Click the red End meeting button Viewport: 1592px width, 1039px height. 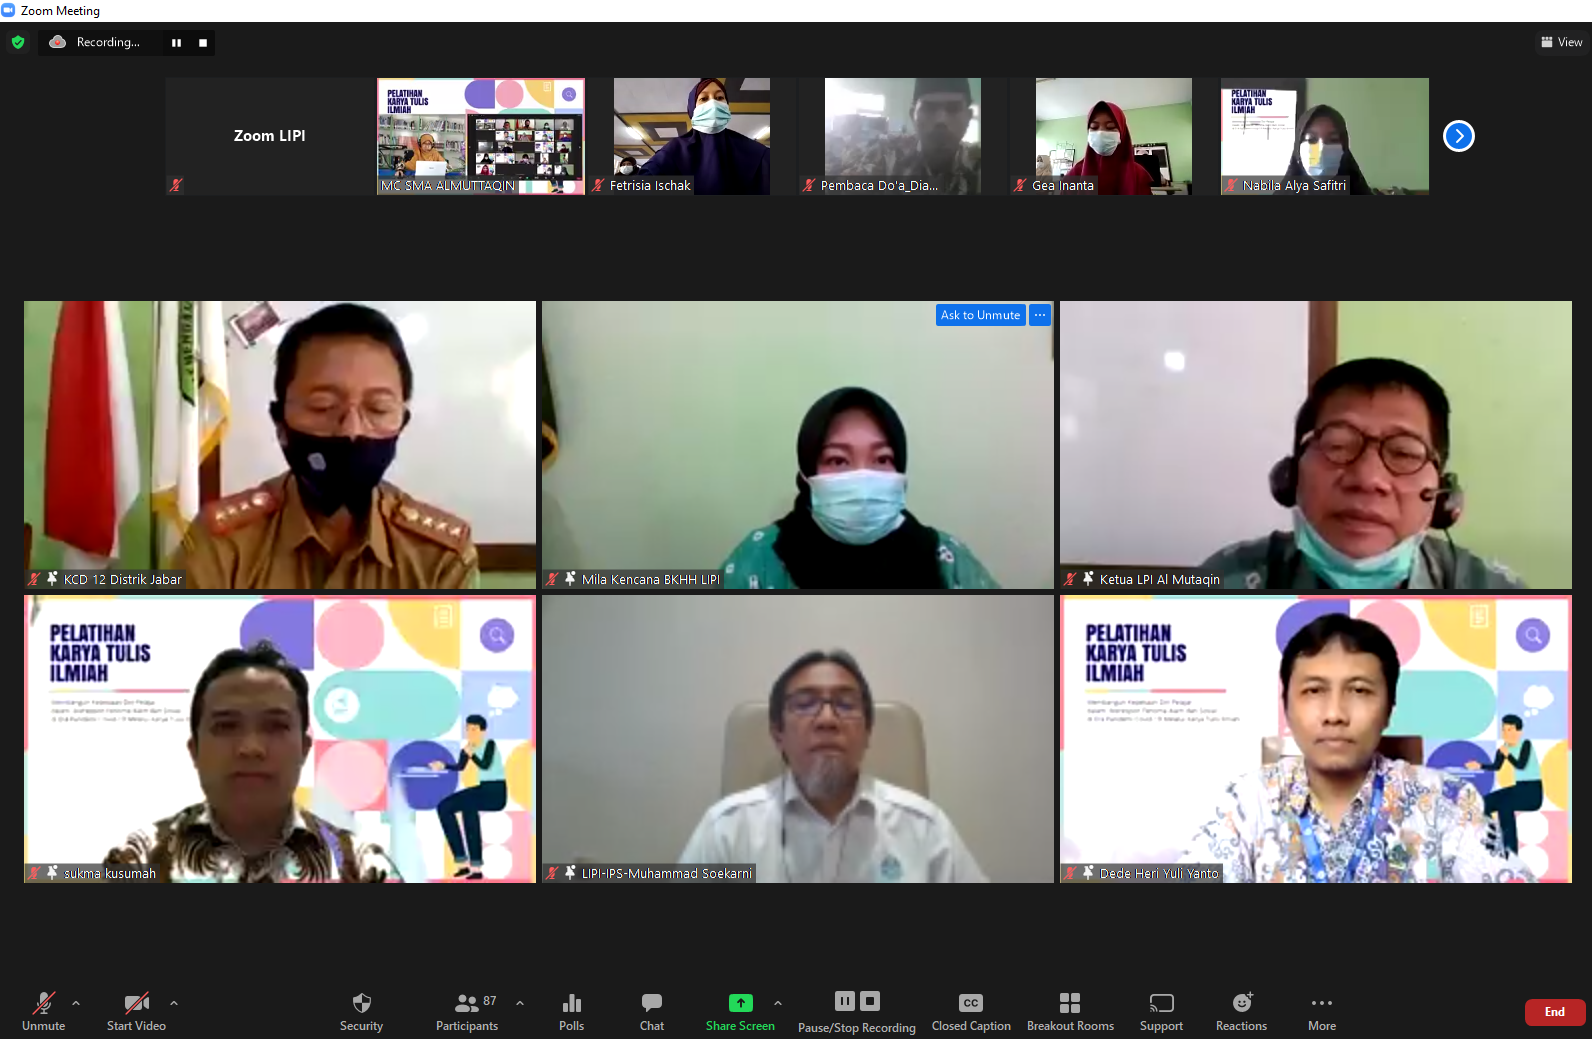point(1554,1012)
